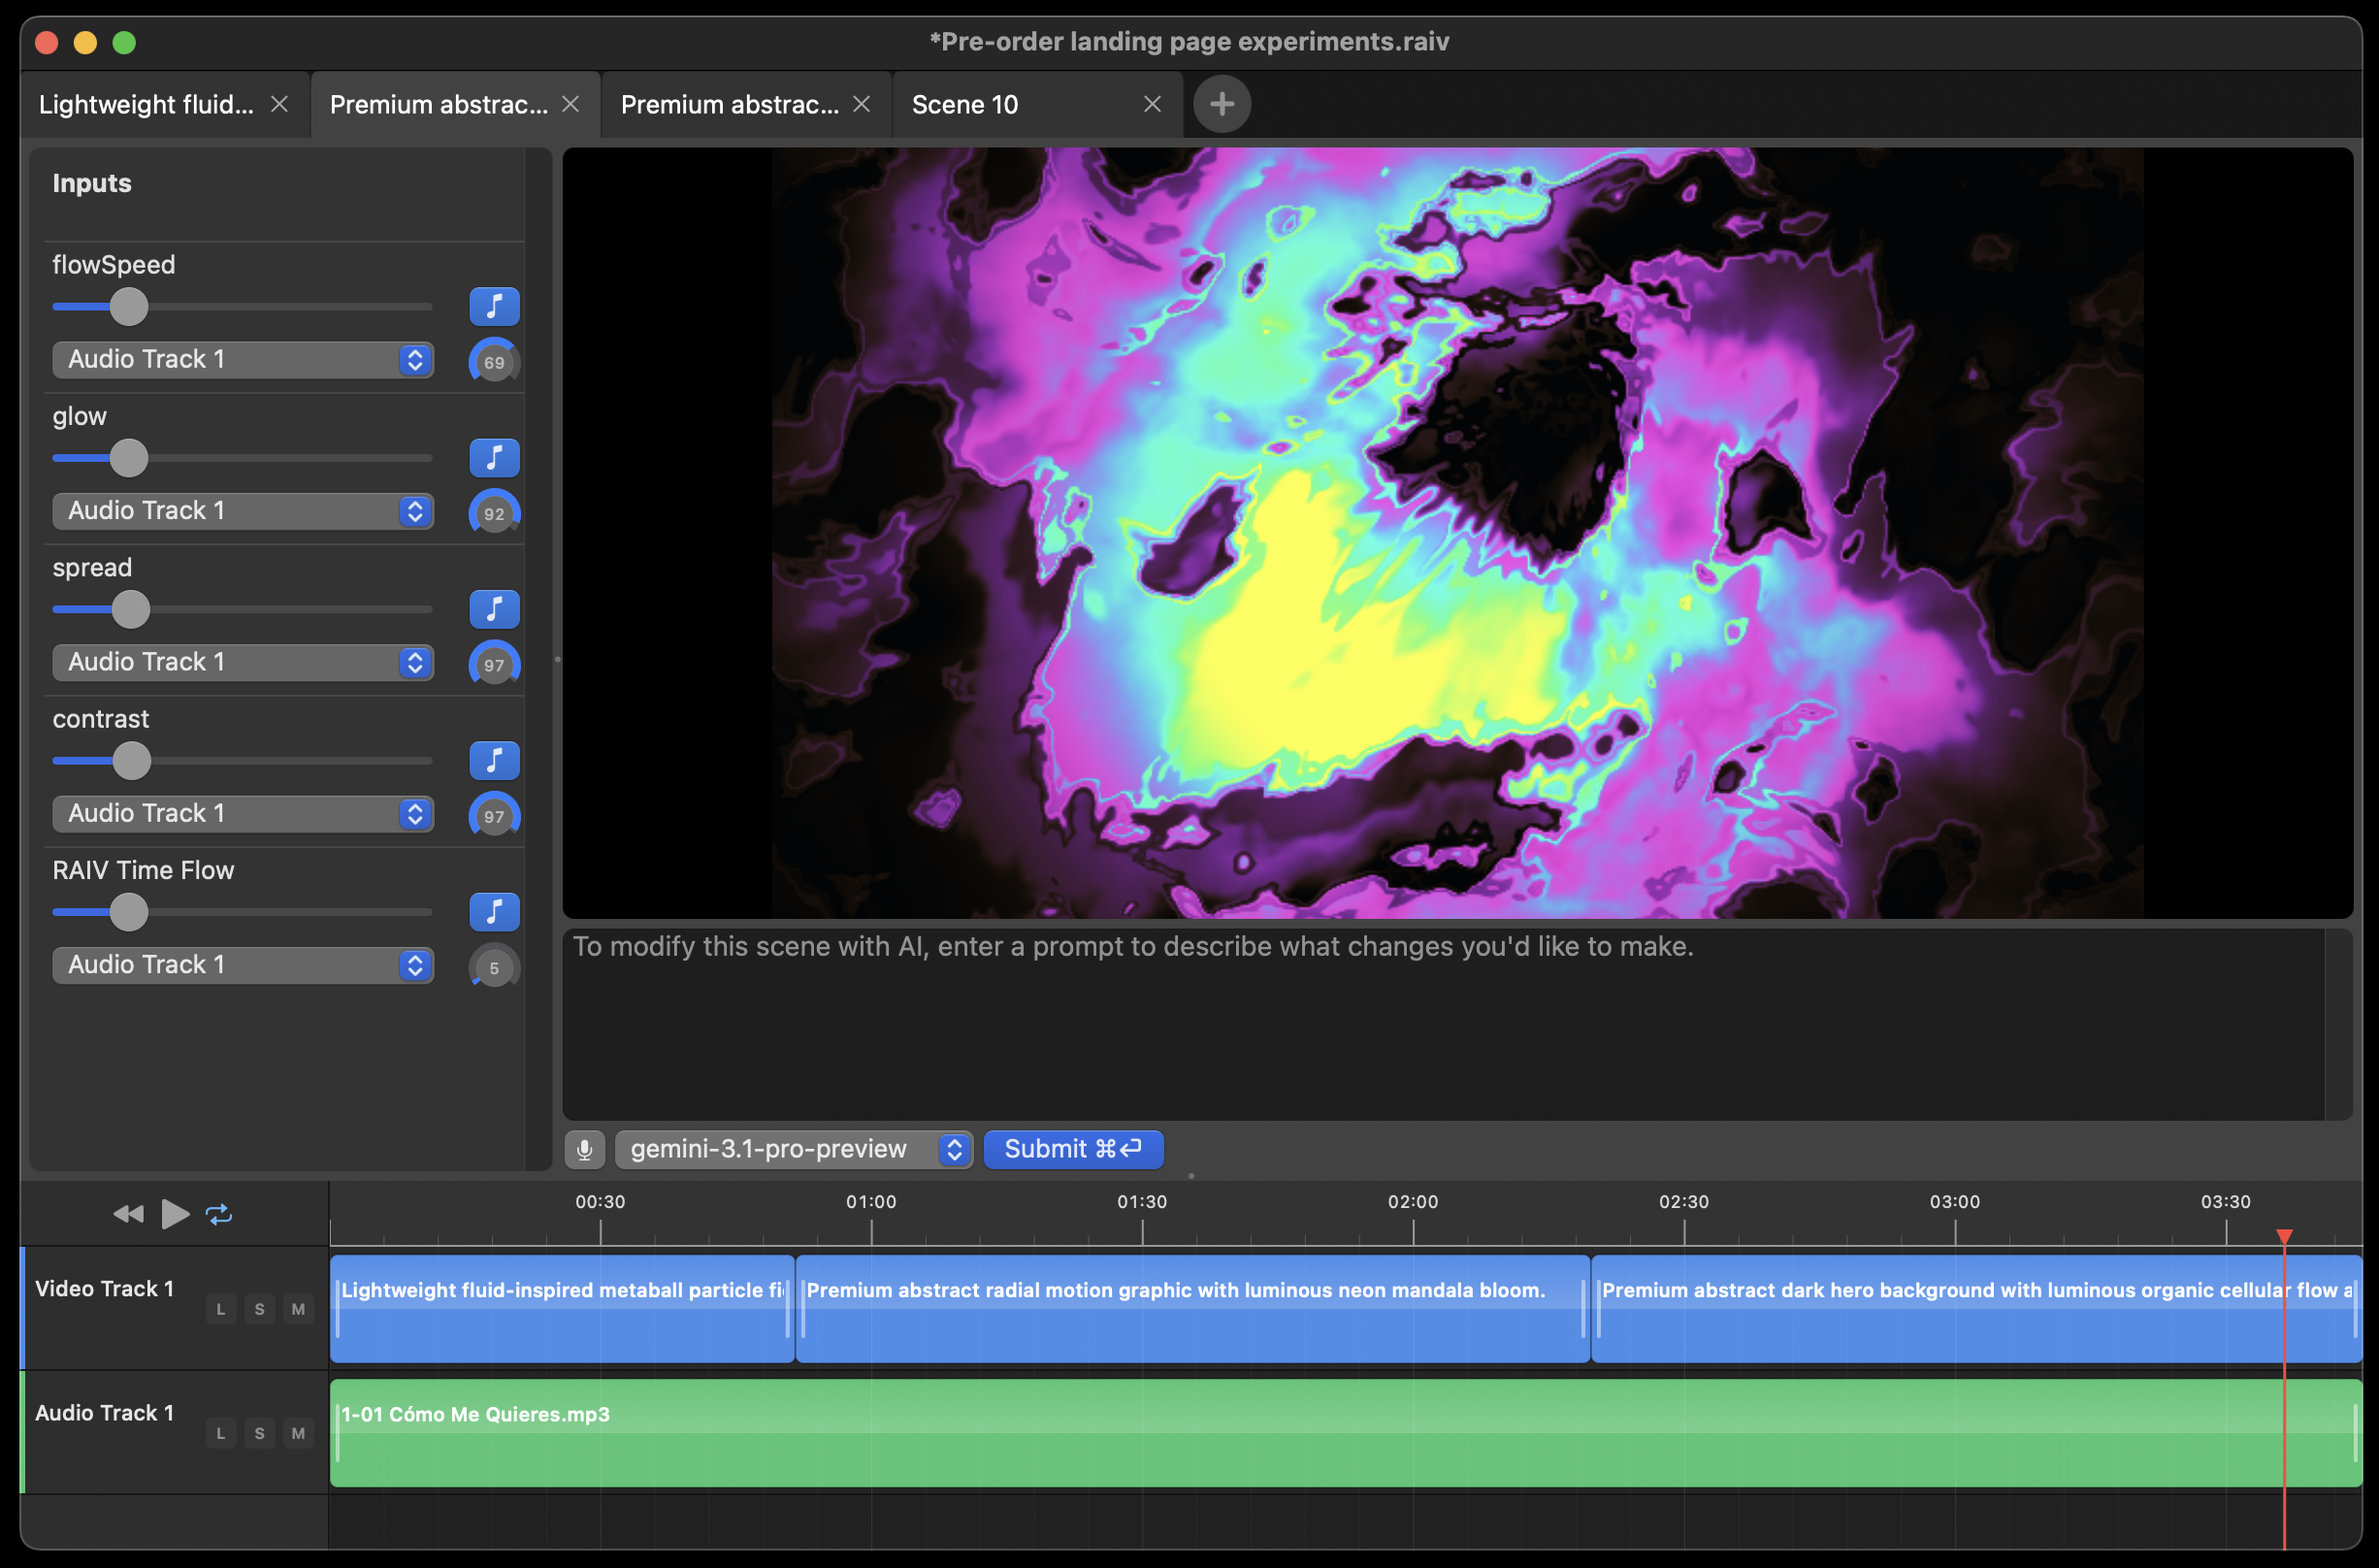Lock Audio Track 1 with L button
The width and height of the screenshot is (2379, 1568).
point(221,1433)
